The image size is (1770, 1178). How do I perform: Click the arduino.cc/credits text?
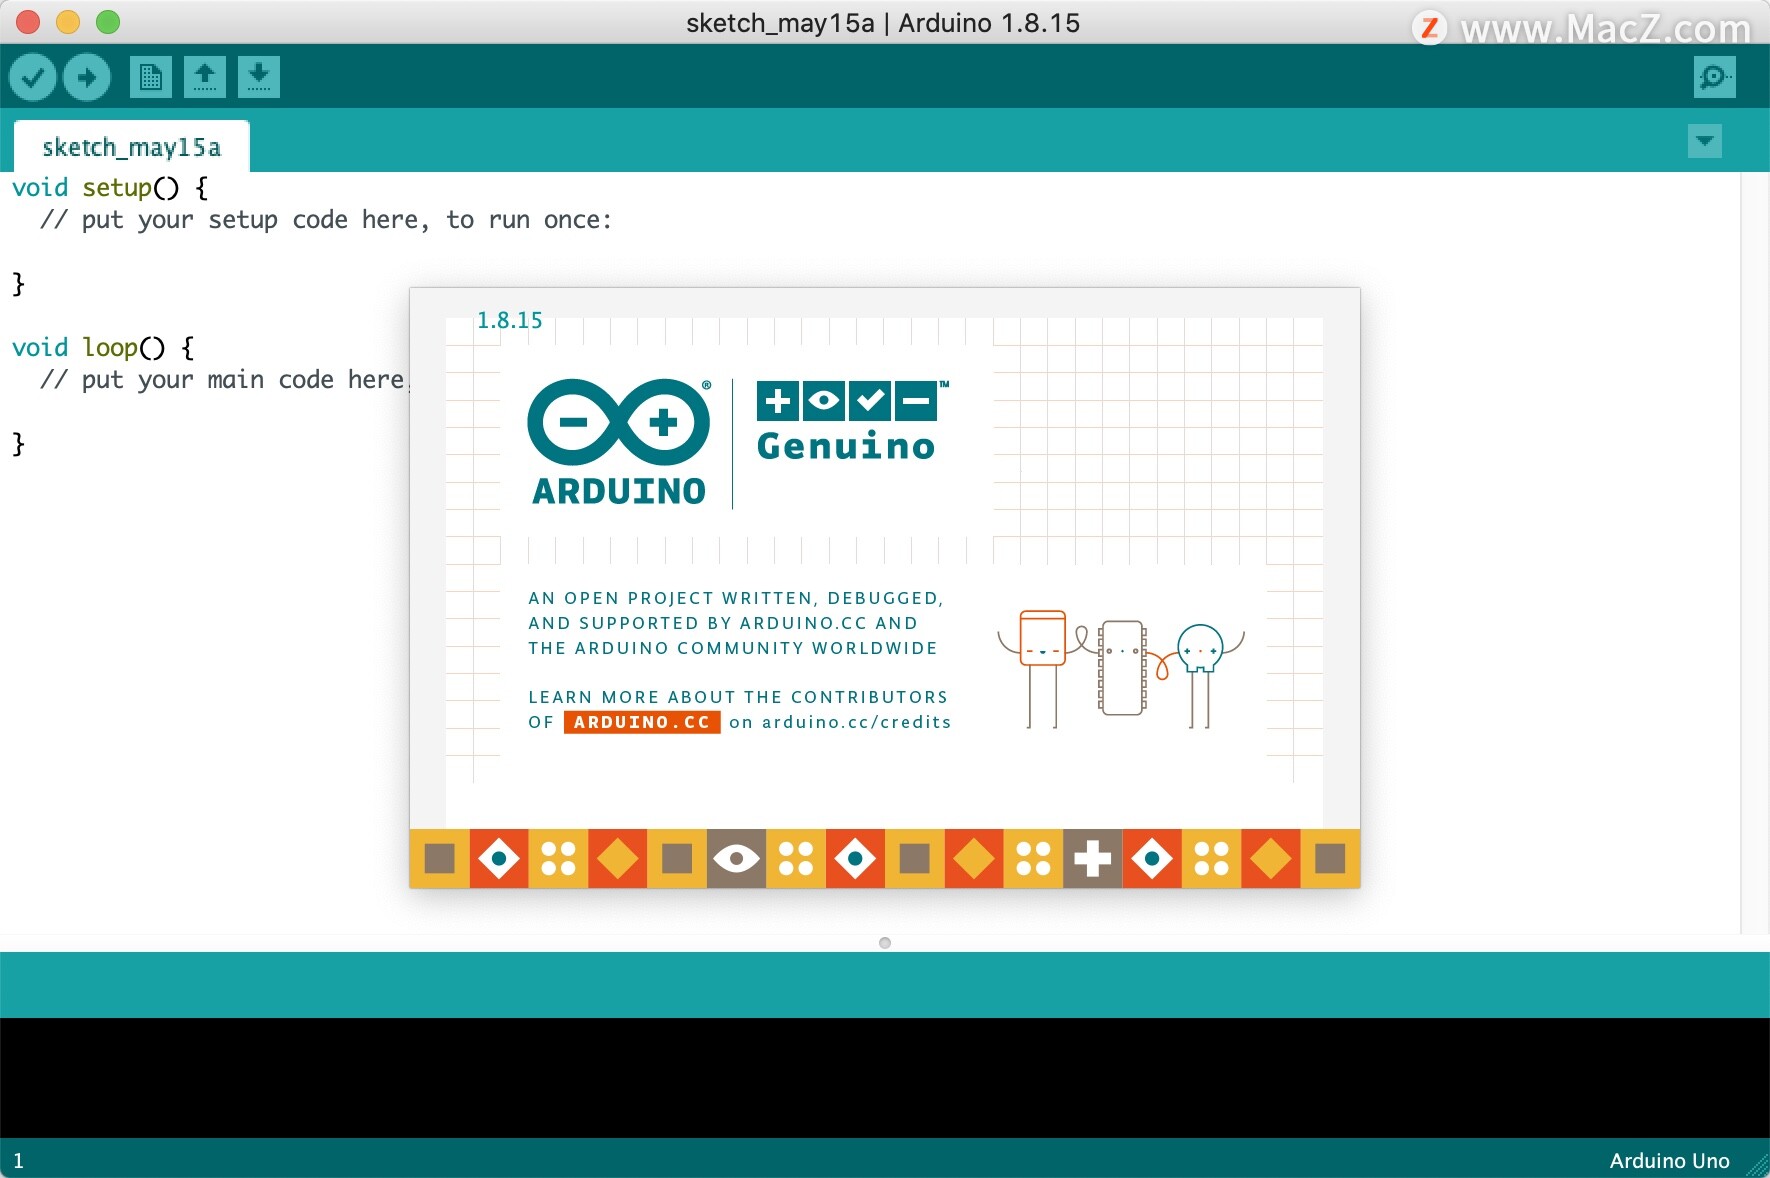click(x=857, y=722)
